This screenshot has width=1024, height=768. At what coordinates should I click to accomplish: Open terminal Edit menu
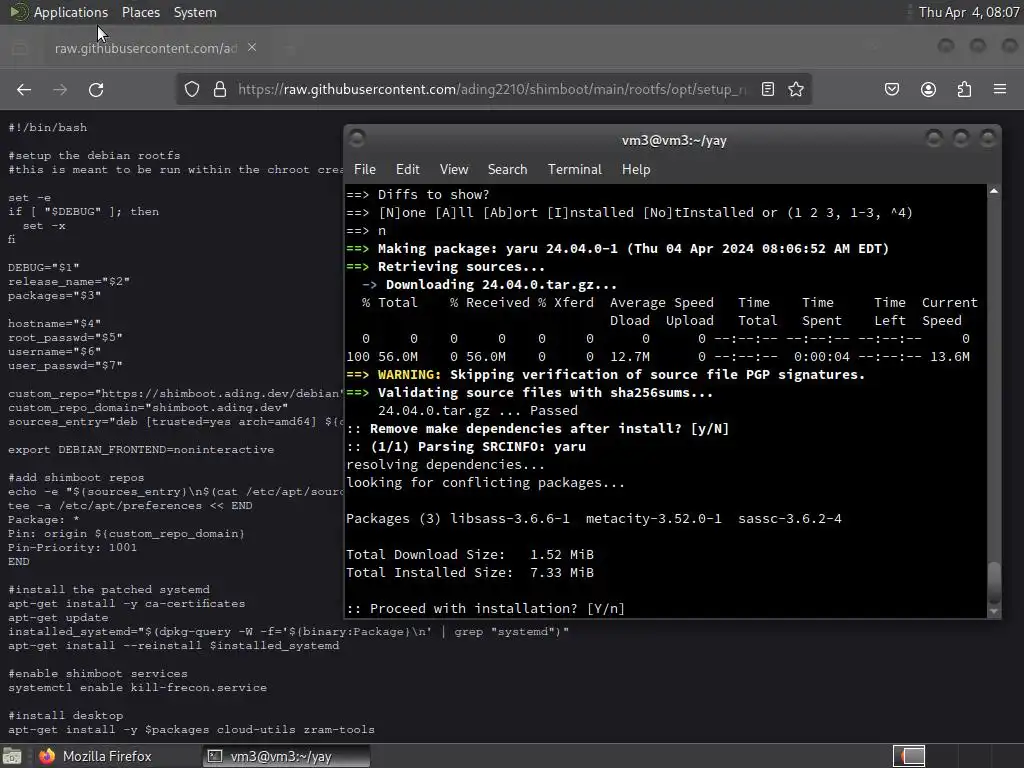point(408,169)
